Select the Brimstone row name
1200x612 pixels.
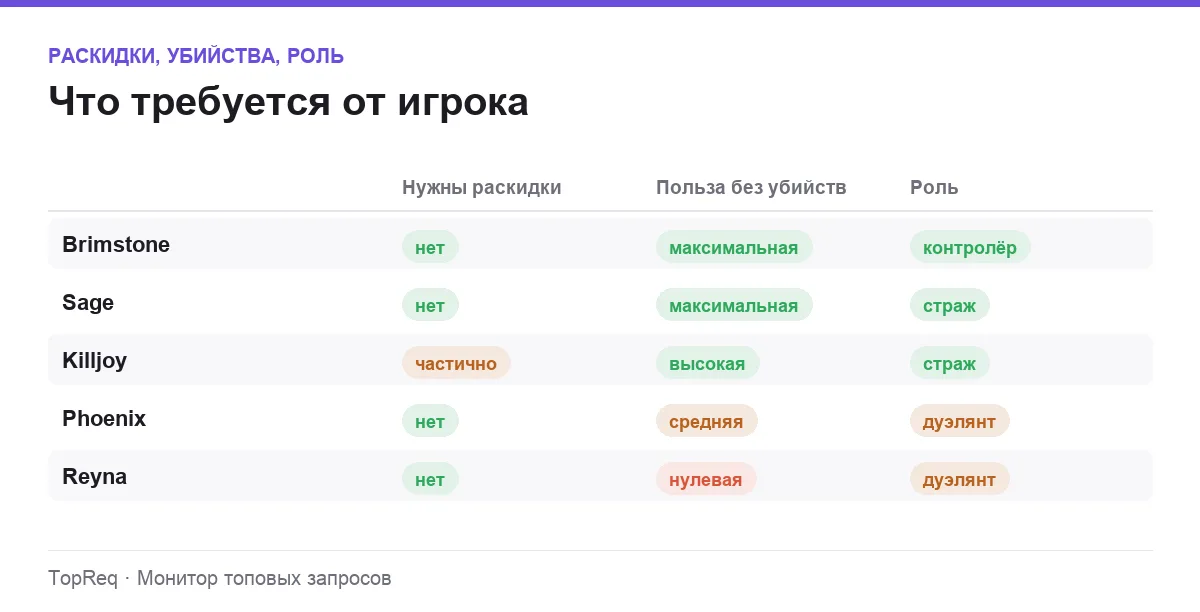point(116,245)
